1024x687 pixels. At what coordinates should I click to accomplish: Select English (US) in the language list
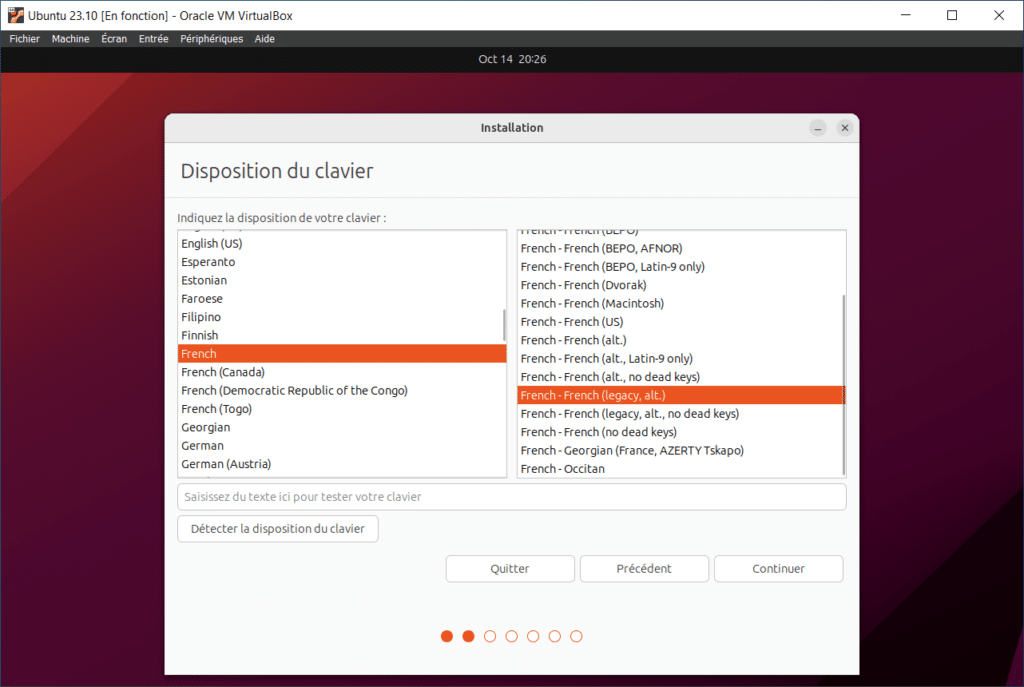(x=342, y=244)
